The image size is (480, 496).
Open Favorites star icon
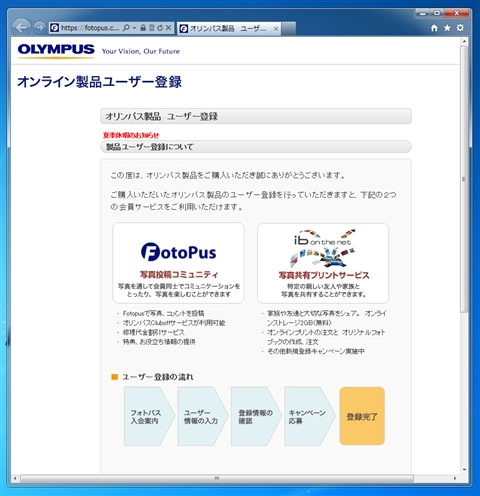pyautogui.click(x=447, y=28)
